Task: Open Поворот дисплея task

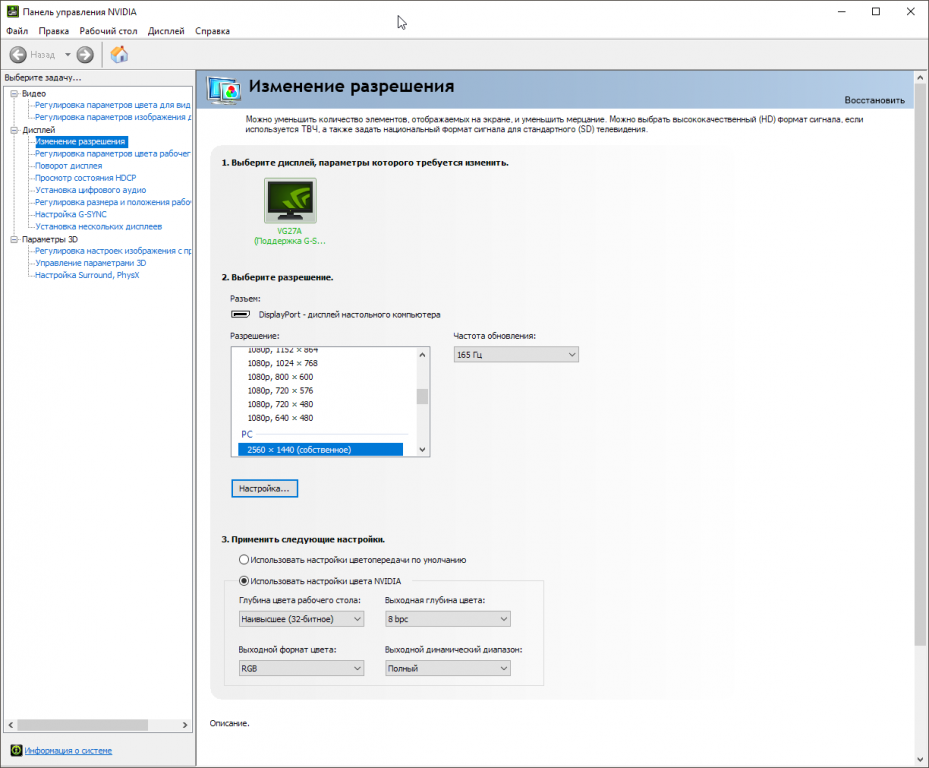Action: (x=68, y=166)
